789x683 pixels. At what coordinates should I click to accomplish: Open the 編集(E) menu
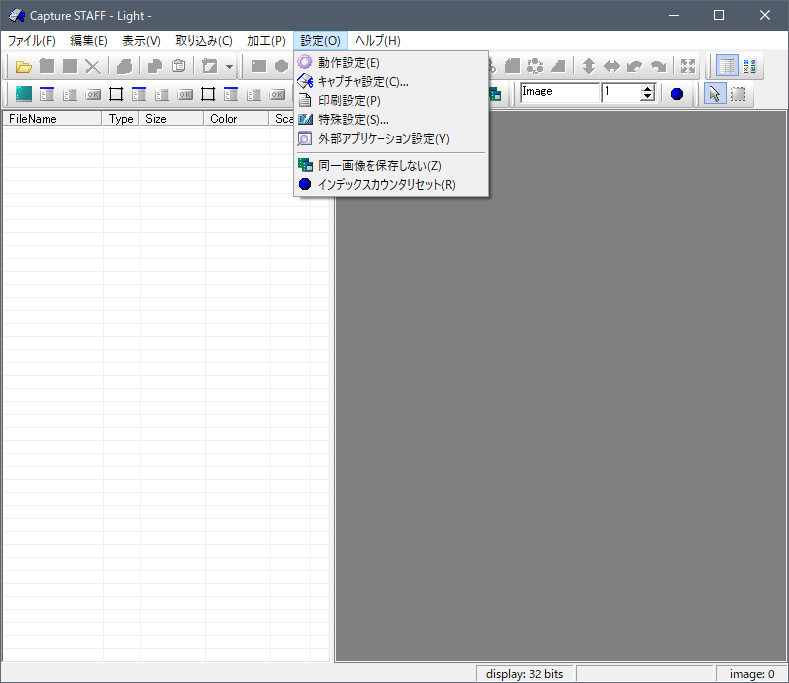(x=89, y=41)
